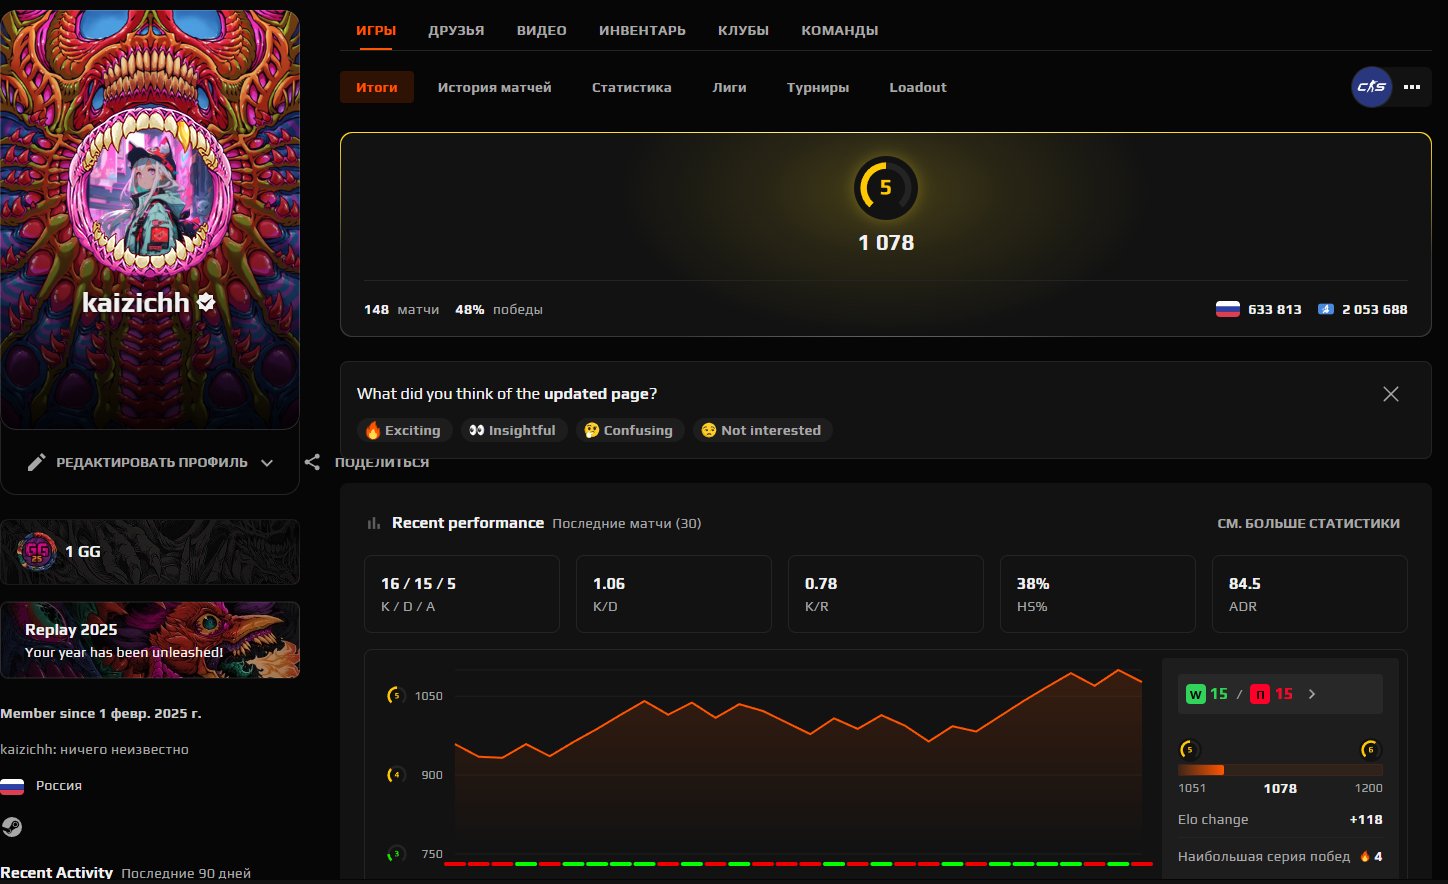Toggle the Not interested feedback chip
Screen dimensions: 1448x884
click(762, 430)
